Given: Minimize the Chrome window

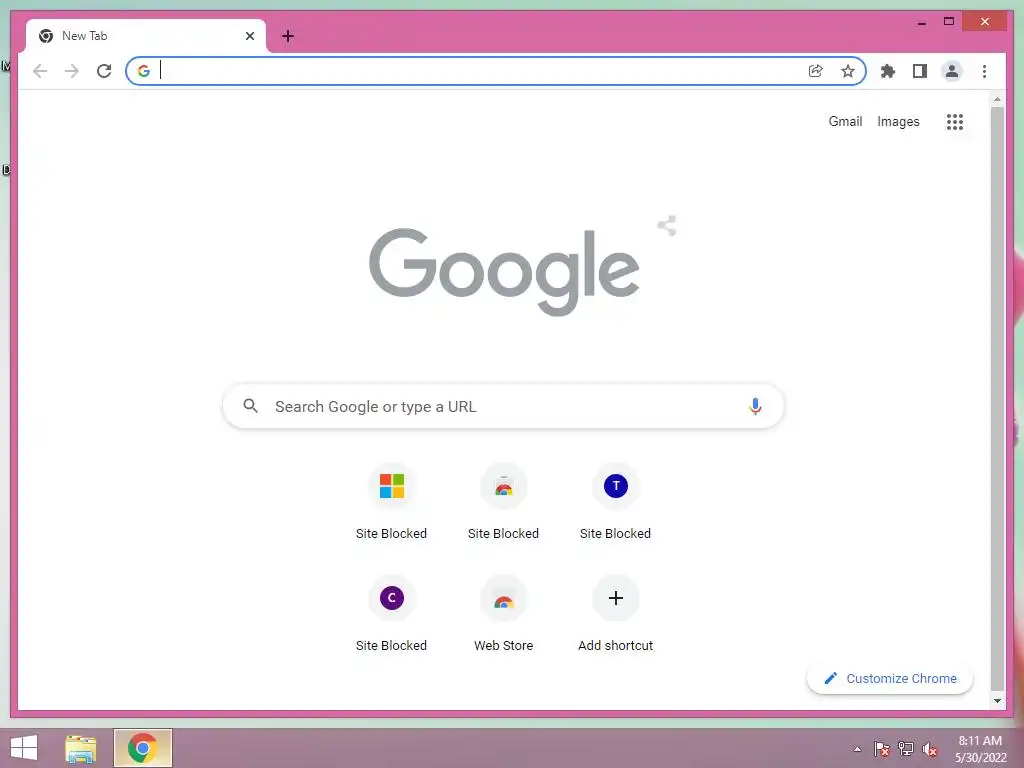Looking at the screenshot, I should coord(921,22).
